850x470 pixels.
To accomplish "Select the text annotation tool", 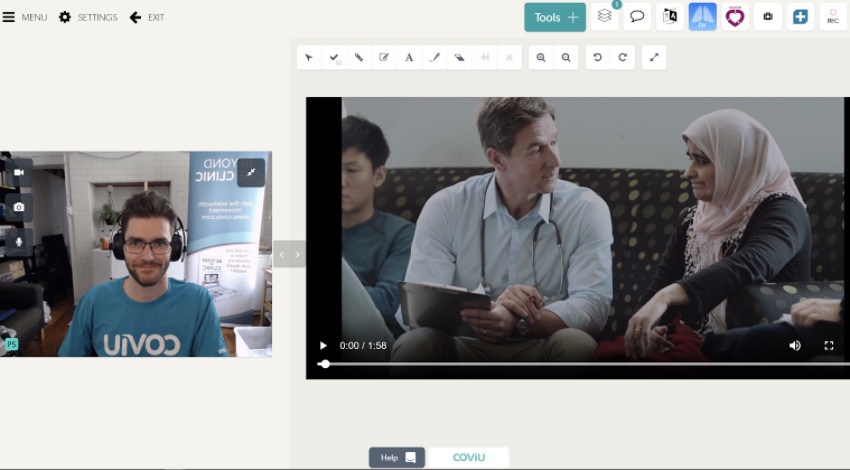I will click(x=409, y=58).
